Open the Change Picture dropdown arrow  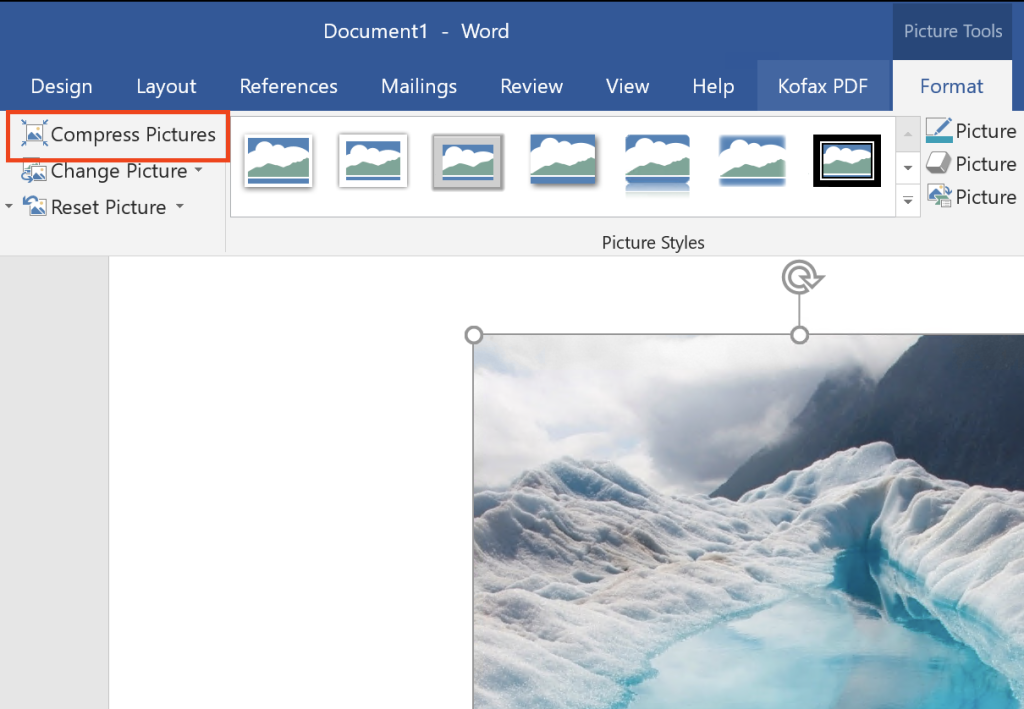[x=198, y=171]
